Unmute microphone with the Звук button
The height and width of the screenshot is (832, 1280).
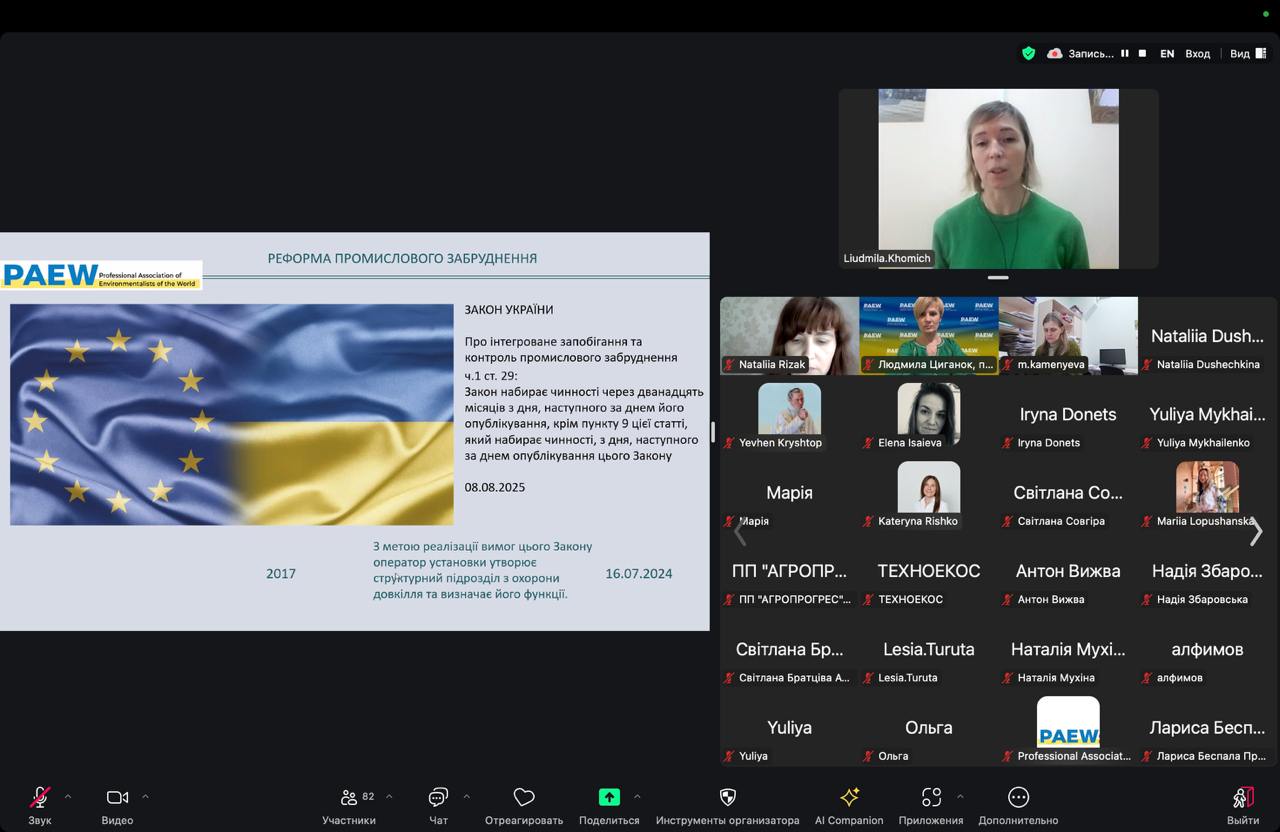pos(40,798)
